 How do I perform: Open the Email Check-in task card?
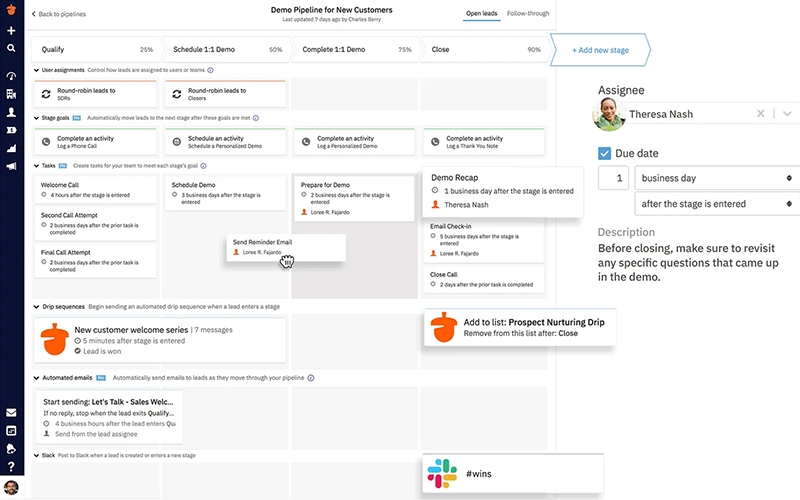[x=484, y=240]
